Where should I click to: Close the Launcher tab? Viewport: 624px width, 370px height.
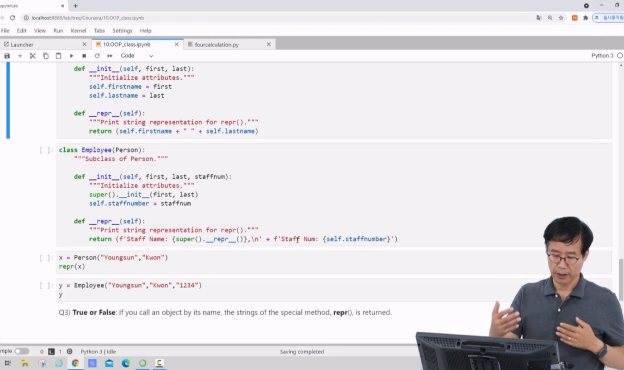[x=84, y=45]
